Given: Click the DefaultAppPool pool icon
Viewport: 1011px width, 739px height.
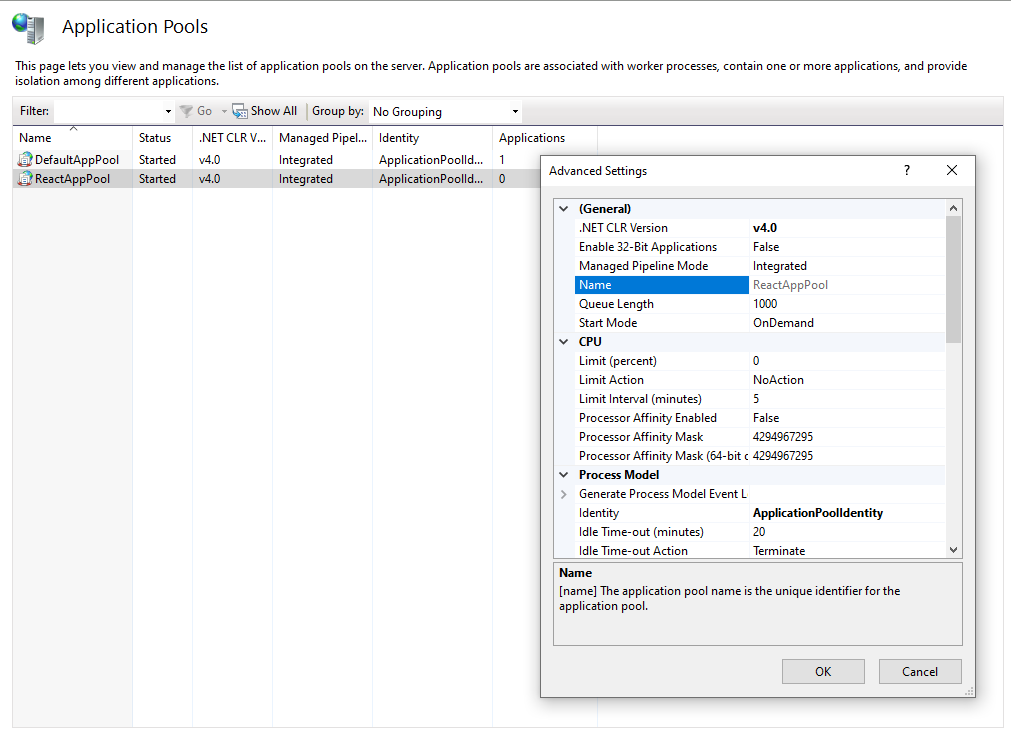Looking at the screenshot, I should click(x=25, y=160).
